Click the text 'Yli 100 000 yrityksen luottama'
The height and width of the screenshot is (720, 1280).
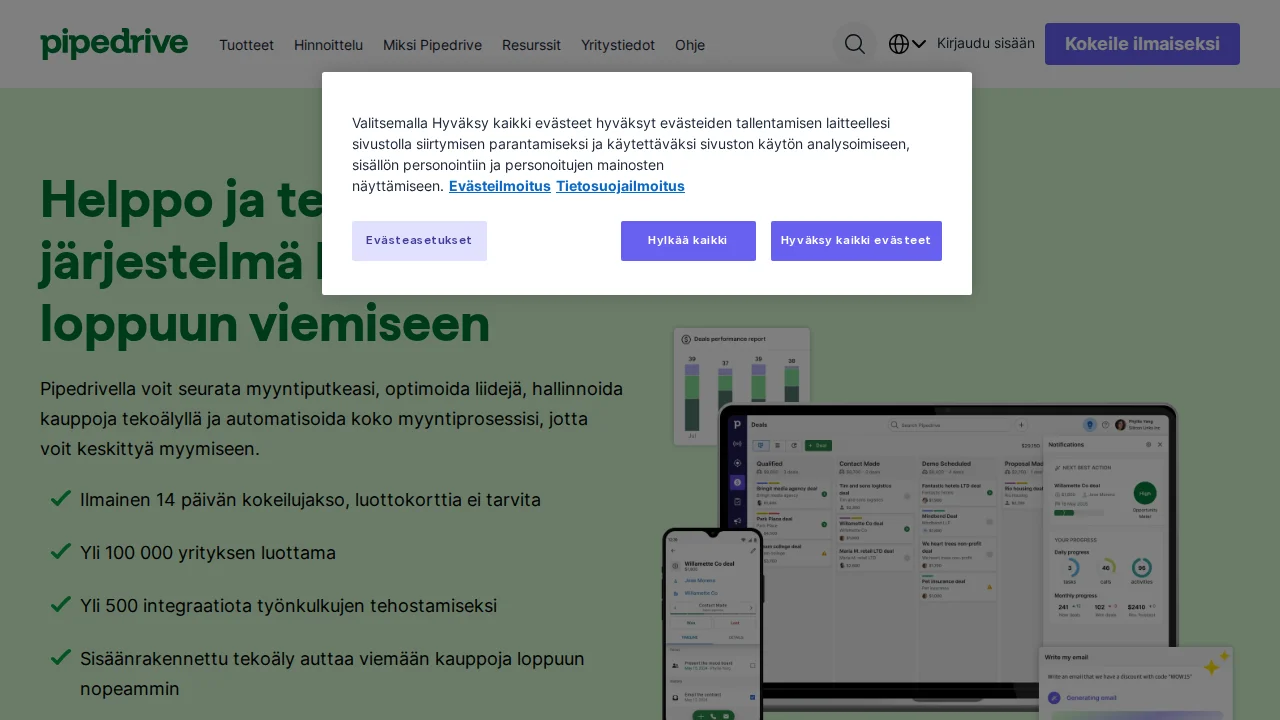coord(208,553)
